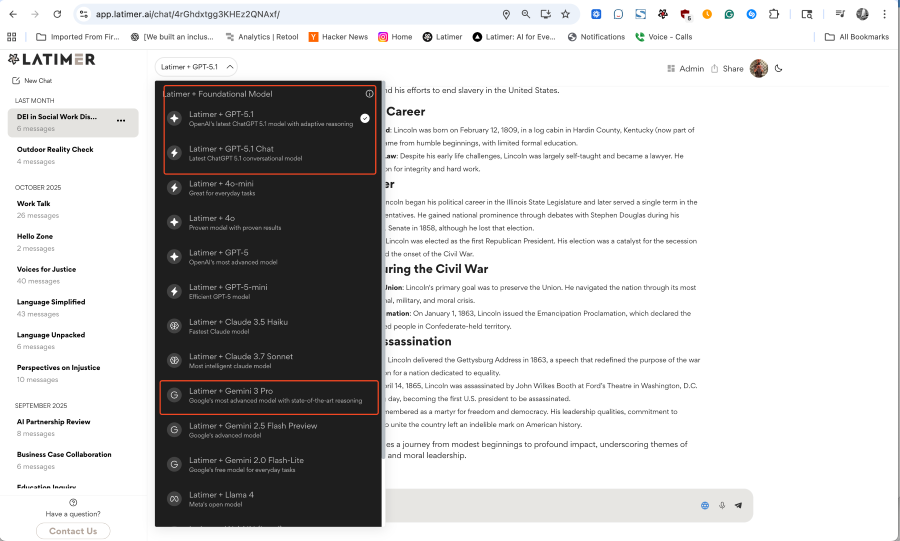This screenshot has width=900, height=541.
Task: Open the Notifications bookmark
Action: pyautogui.click(x=596, y=37)
